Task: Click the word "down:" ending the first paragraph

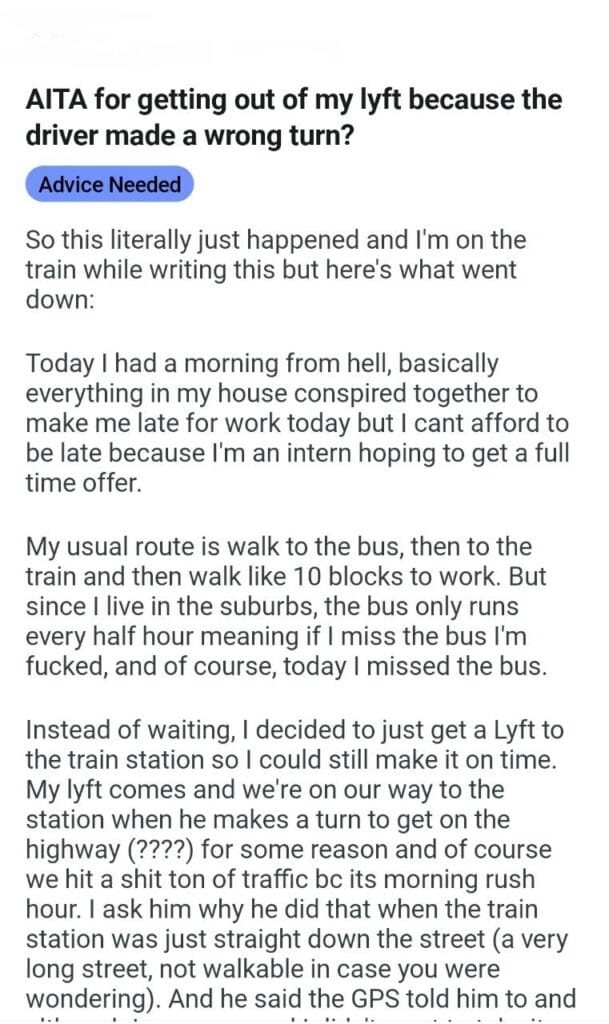Action: (x=58, y=300)
